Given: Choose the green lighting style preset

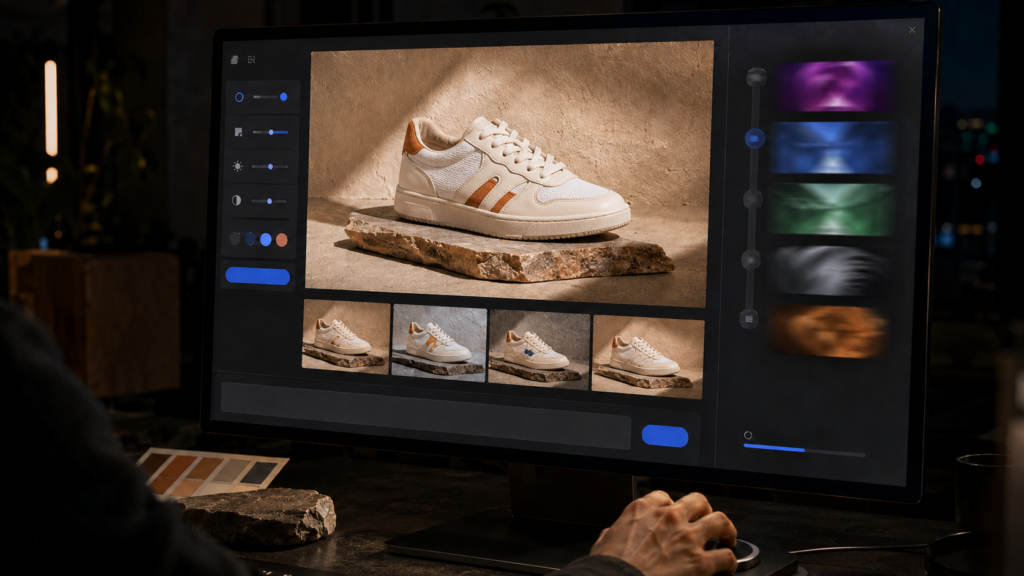Looking at the screenshot, I should click(x=831, y=209).
